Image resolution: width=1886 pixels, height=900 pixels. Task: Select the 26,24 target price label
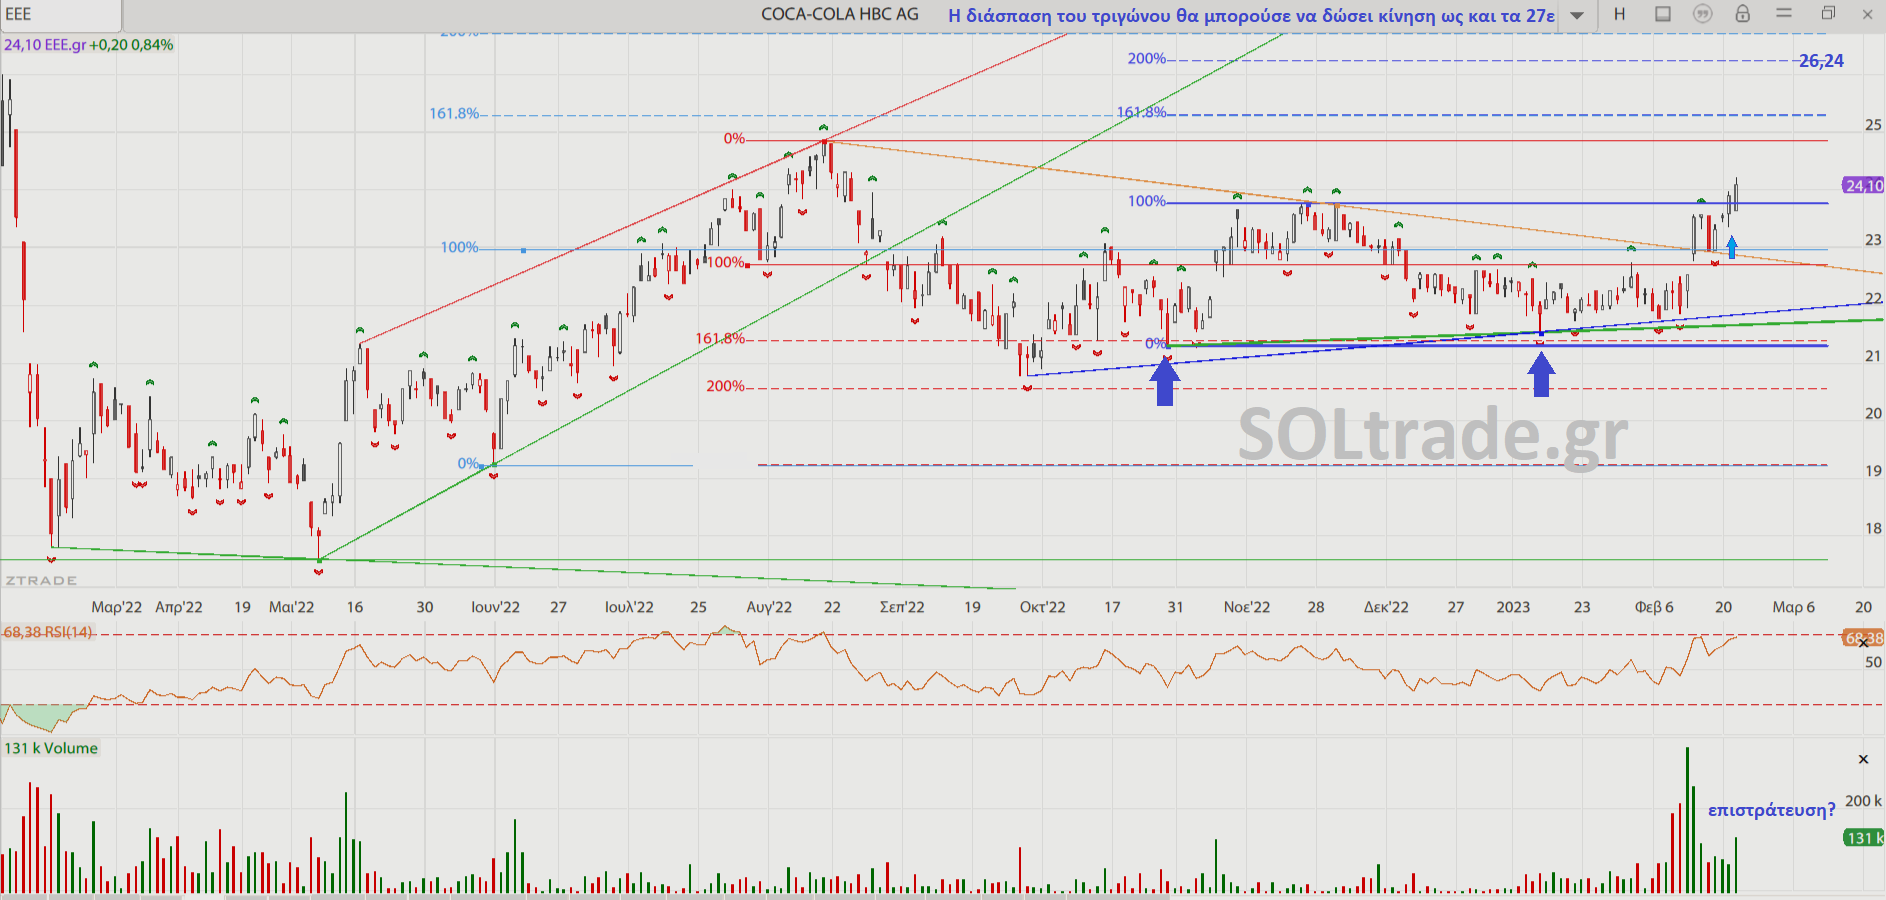pos(1821,61)
